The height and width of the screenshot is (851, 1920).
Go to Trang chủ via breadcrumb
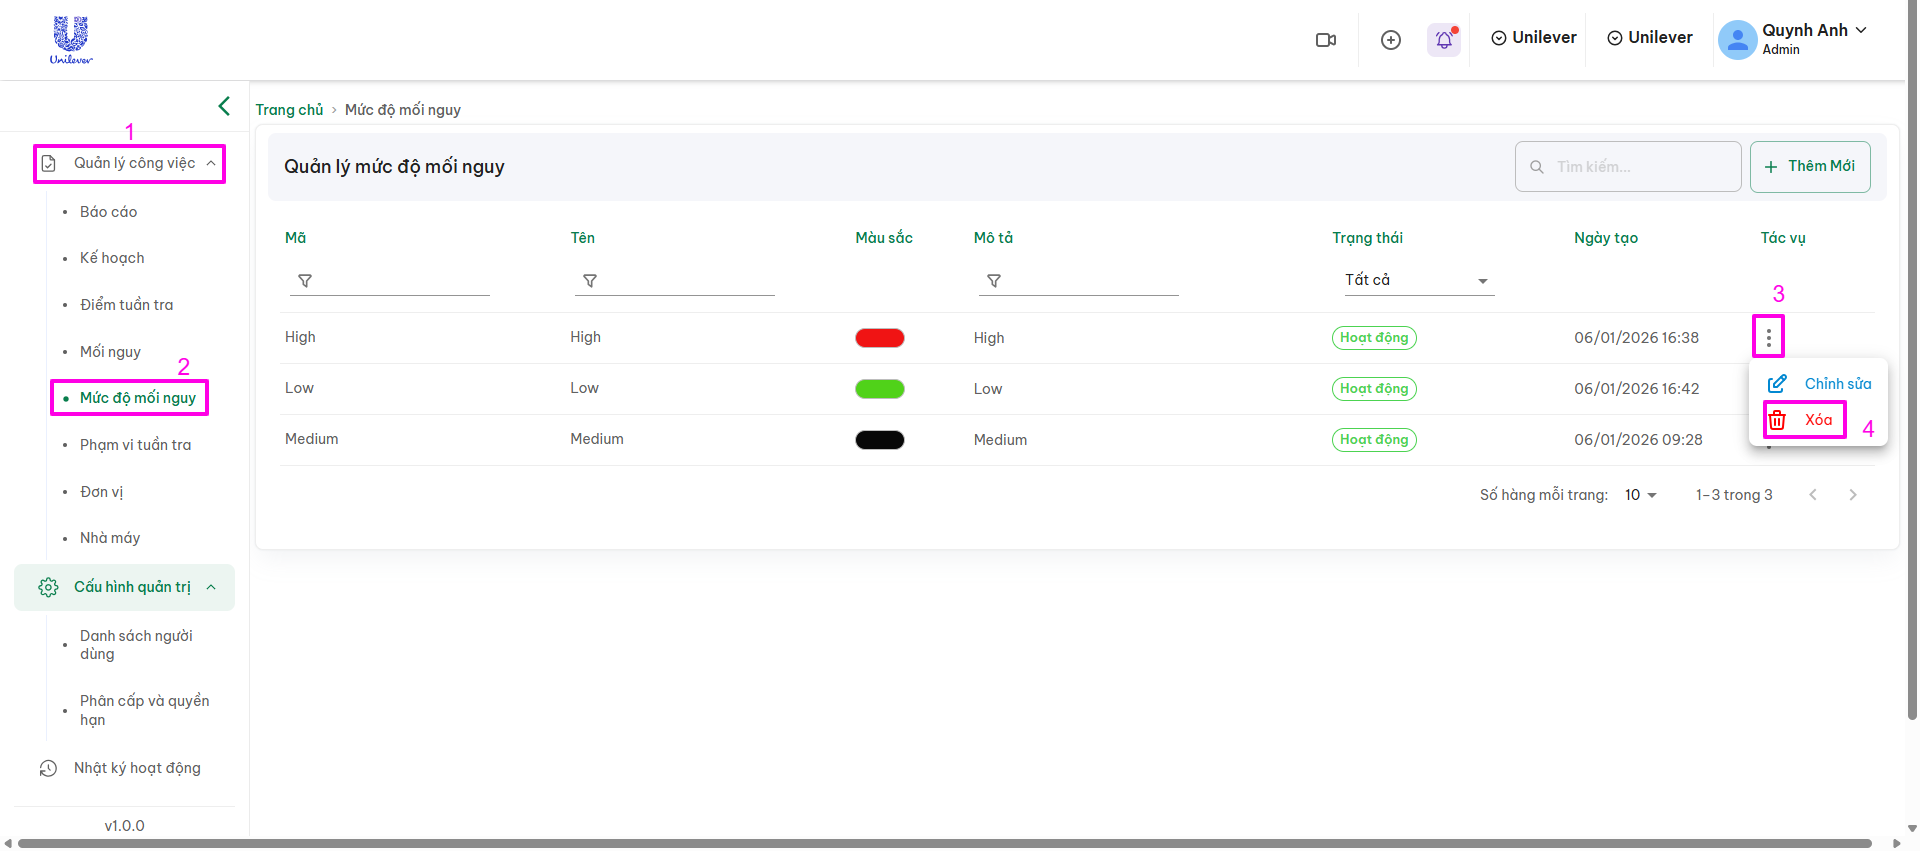(289, 110)
